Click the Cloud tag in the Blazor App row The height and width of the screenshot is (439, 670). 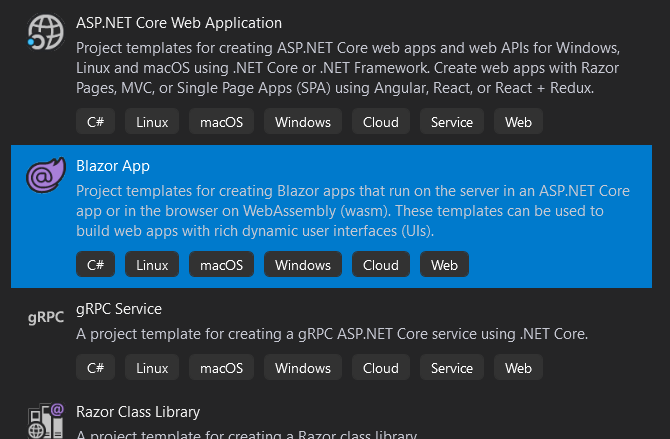pyautogui.click(x=381, y=265)
